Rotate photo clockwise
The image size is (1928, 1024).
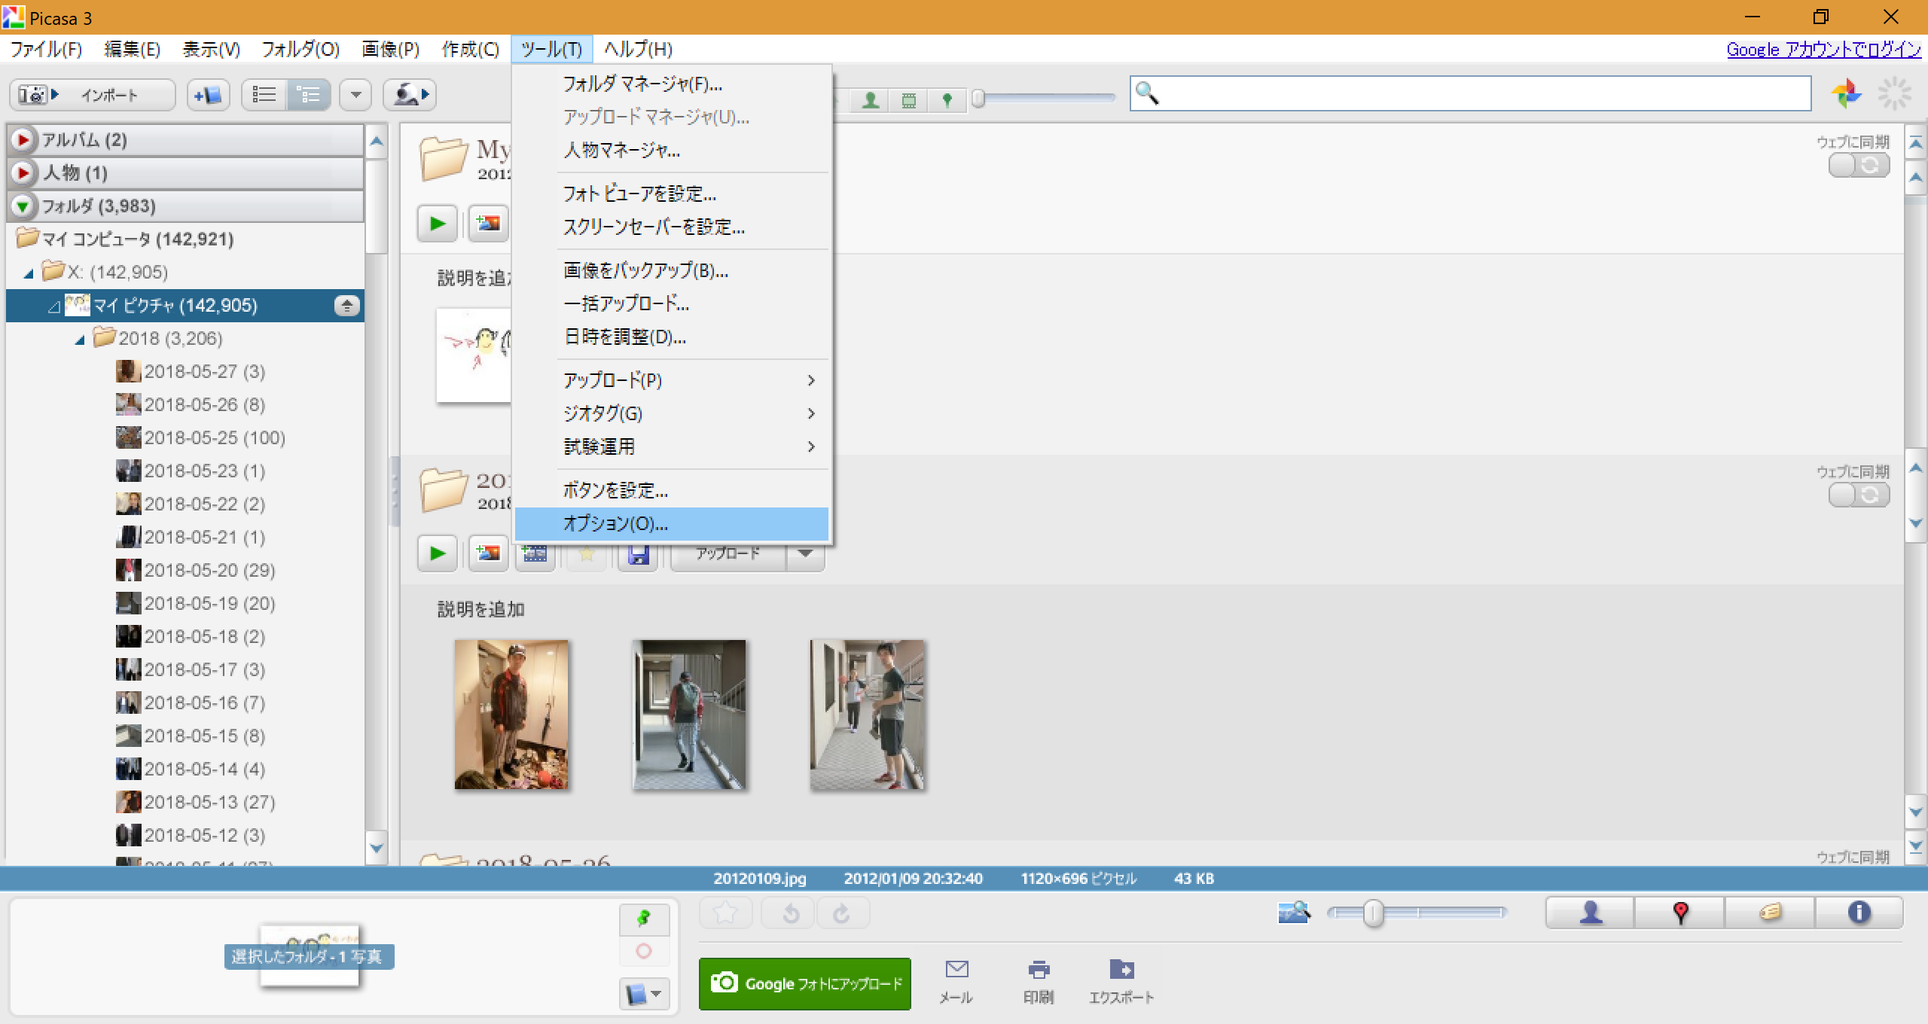pyautogui.click(x=842, y=913)
